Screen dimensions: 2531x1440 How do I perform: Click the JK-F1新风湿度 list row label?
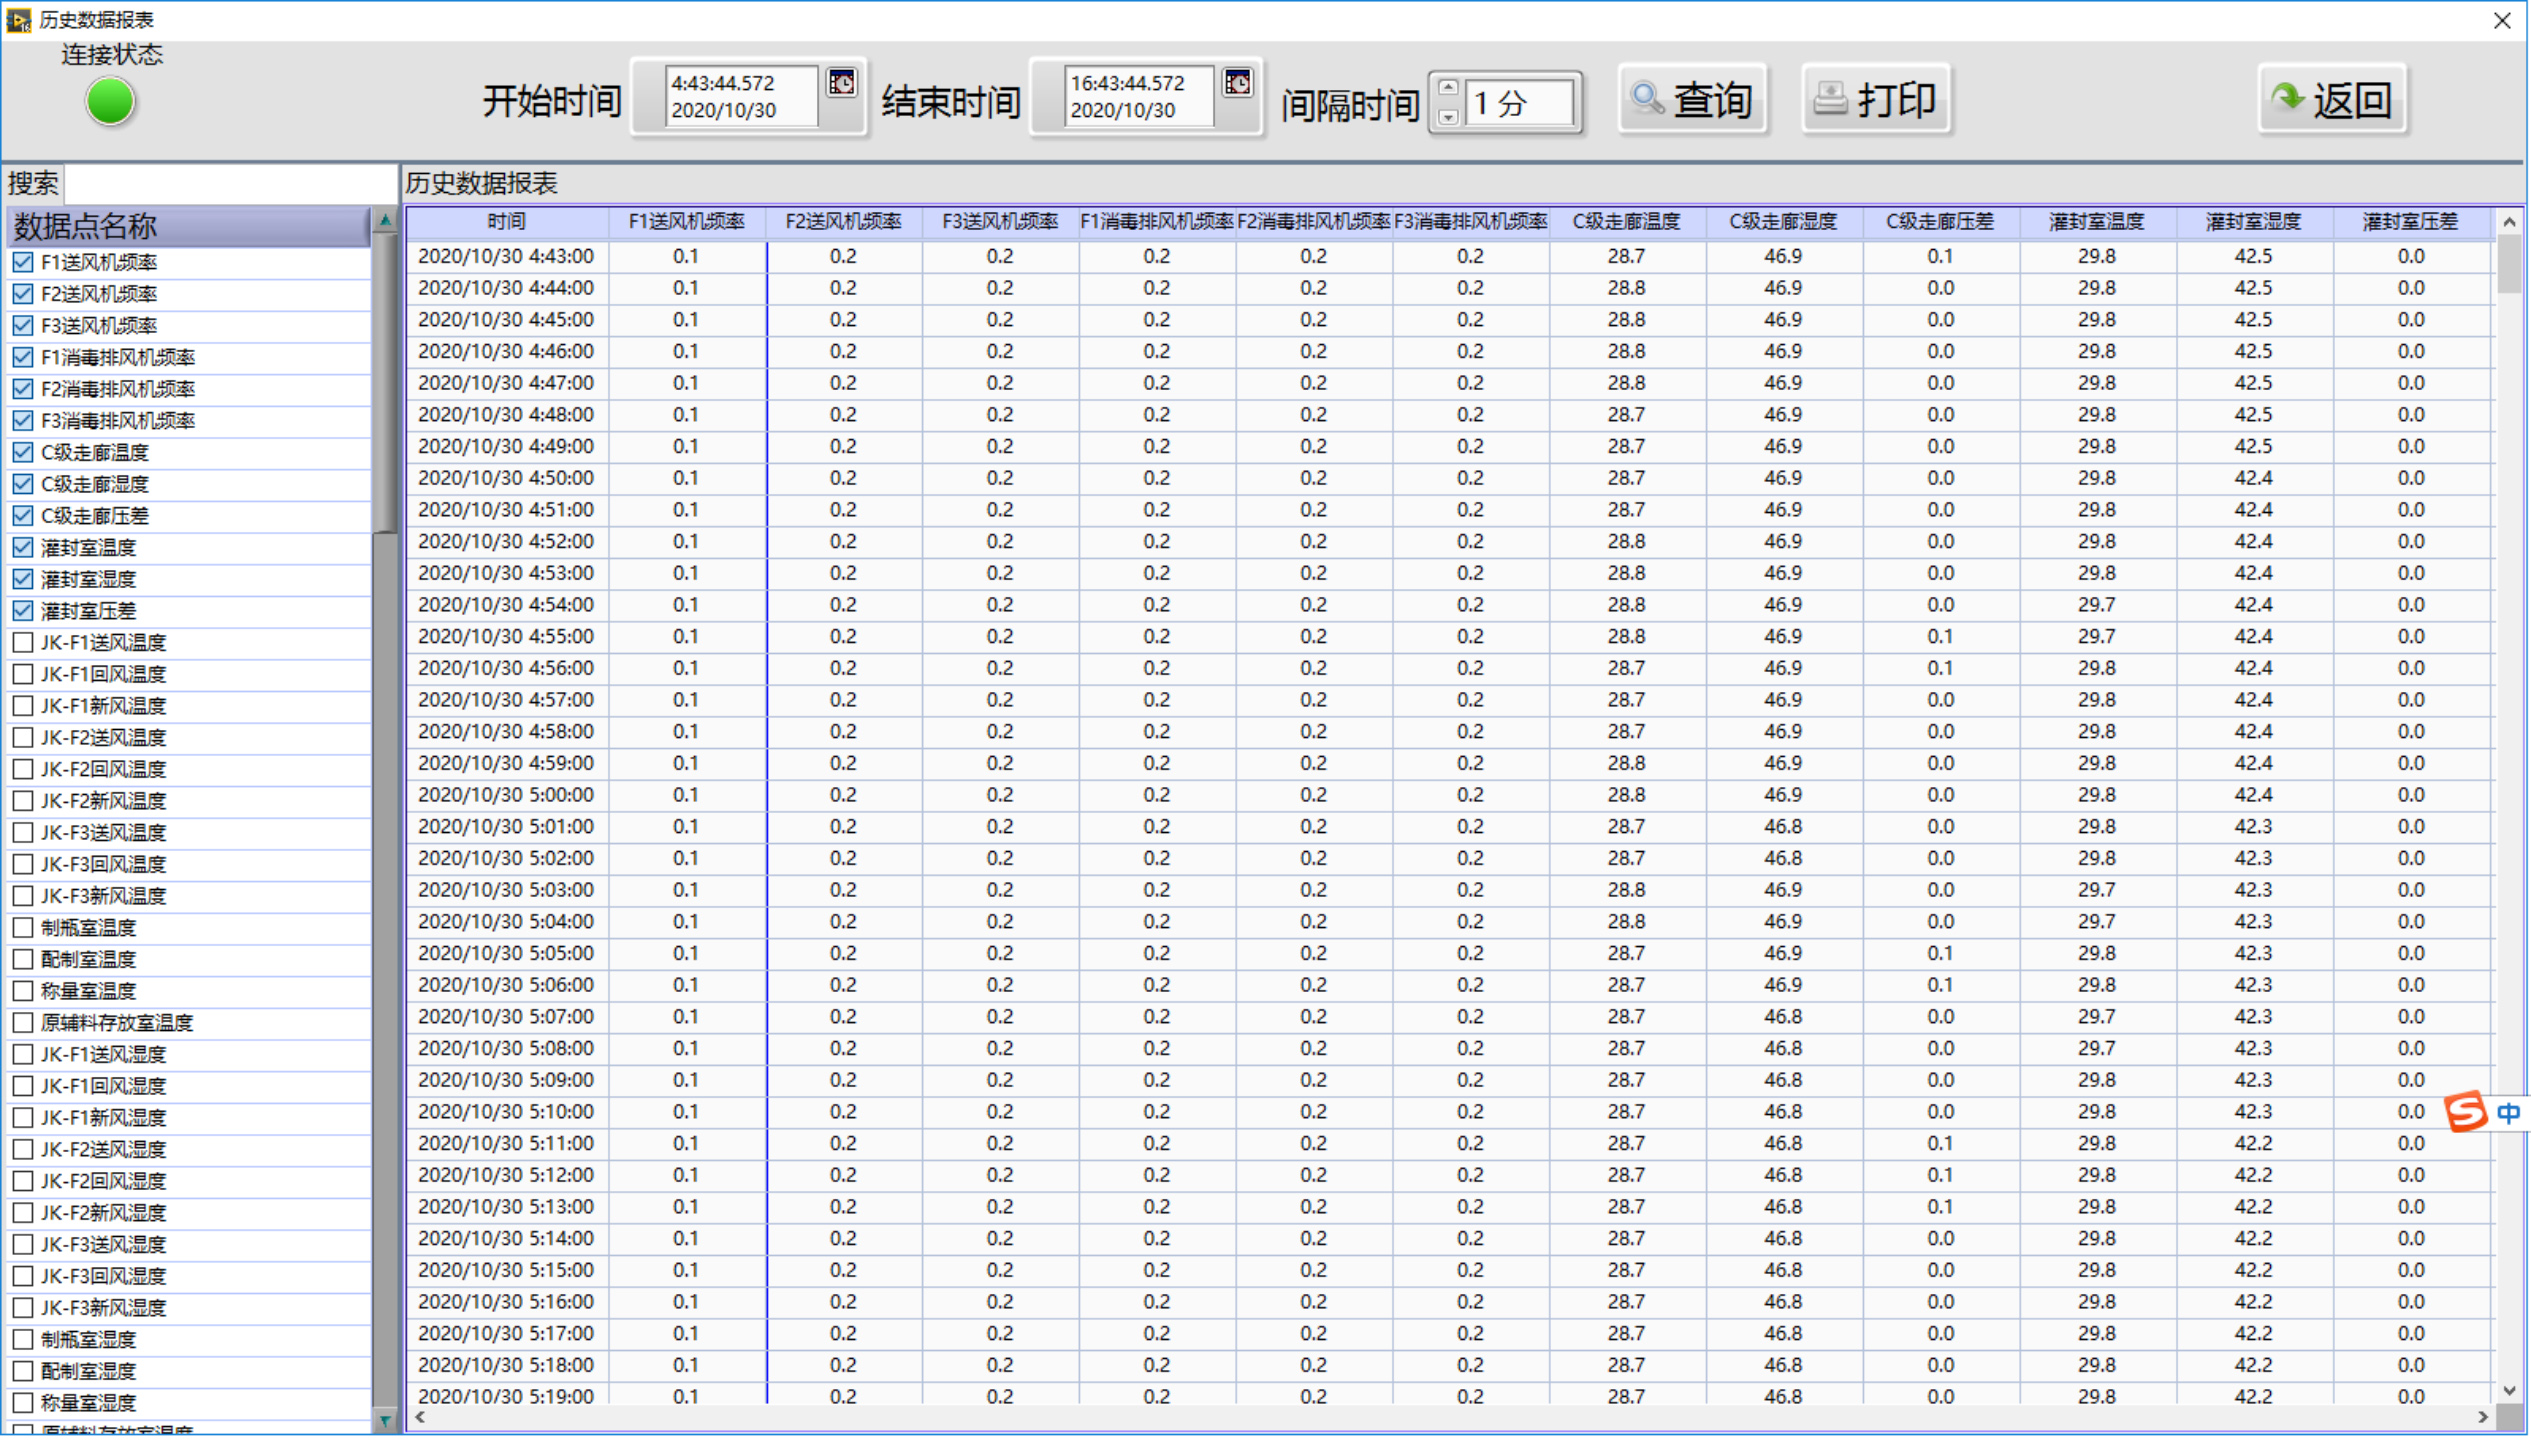pyautogui.click(x=103, y=1118)
